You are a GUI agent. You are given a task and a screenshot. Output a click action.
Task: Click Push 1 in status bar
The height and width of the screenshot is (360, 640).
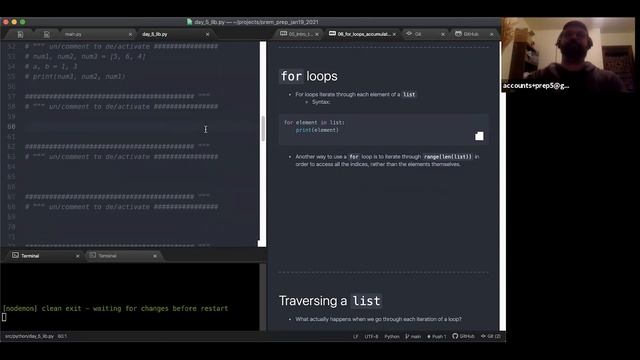[436, 336]
